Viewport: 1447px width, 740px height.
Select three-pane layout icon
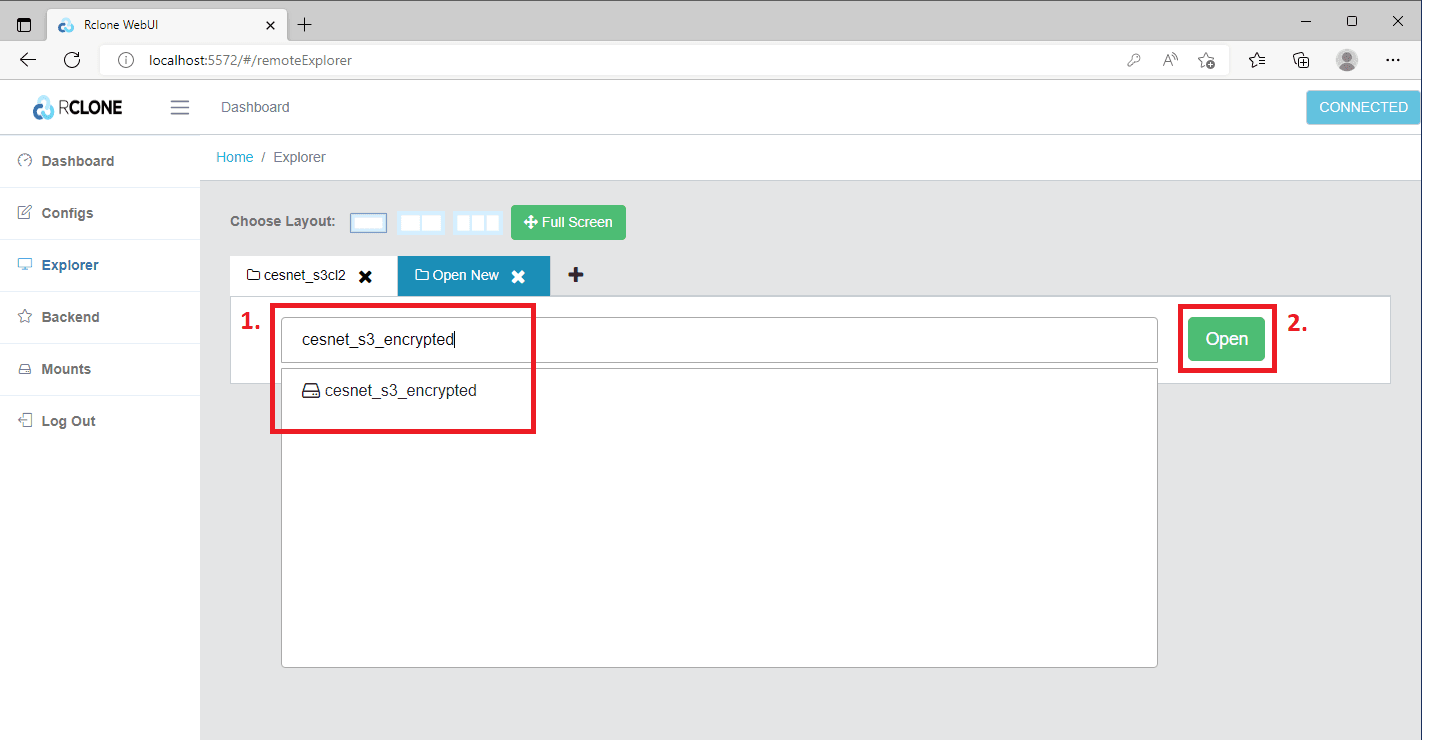(x=477, y=223)
